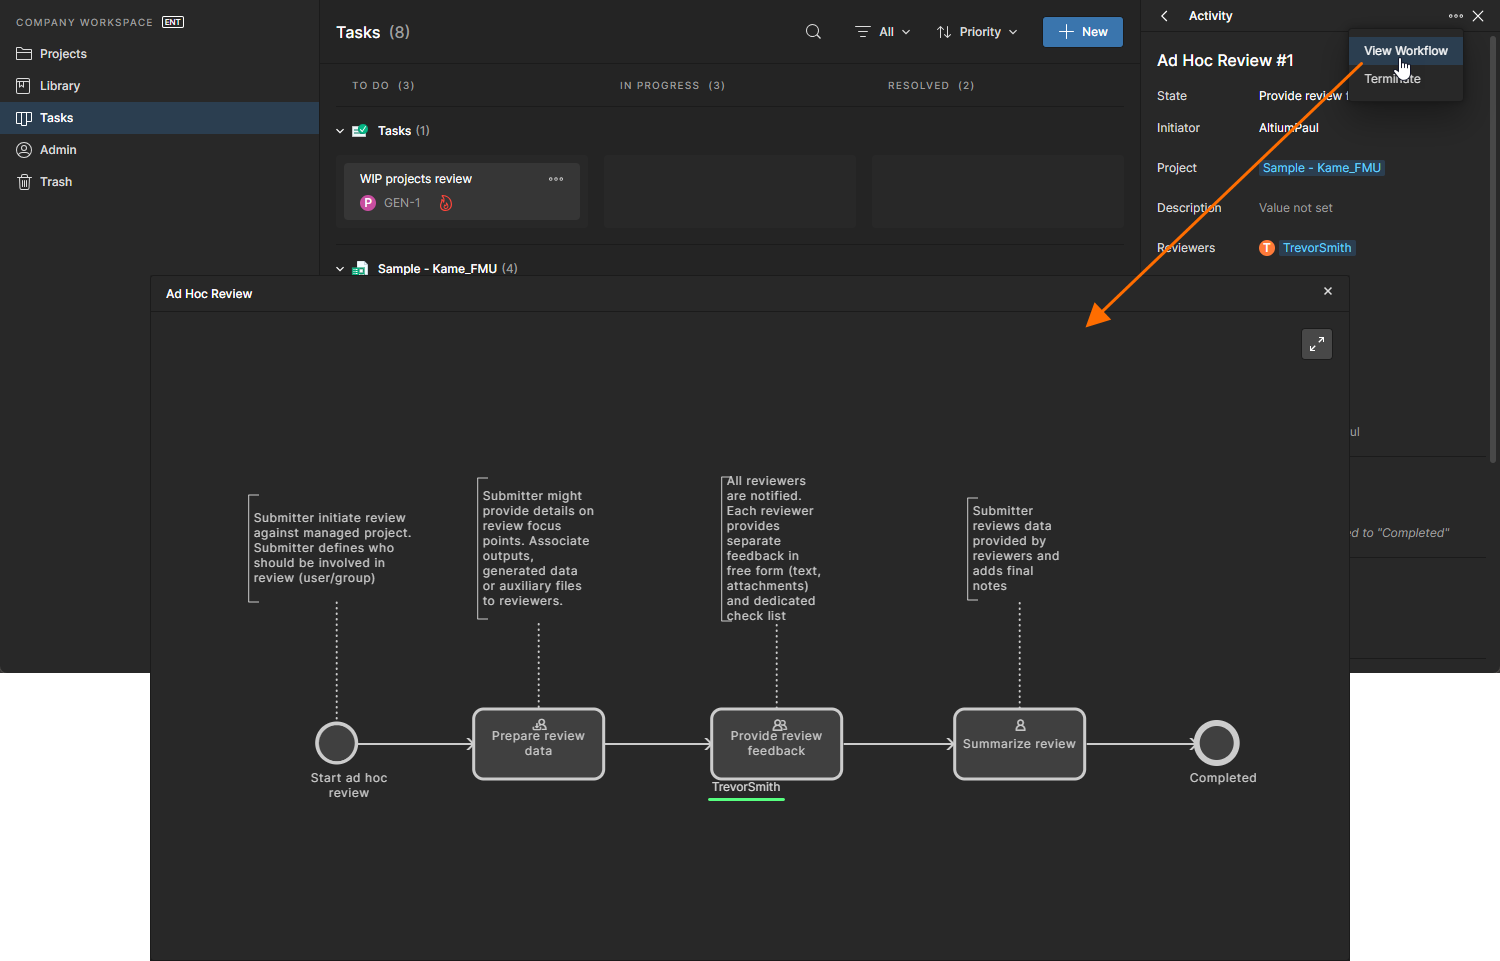
Task: Select Tasks in the sidebar
Action: 160,118
